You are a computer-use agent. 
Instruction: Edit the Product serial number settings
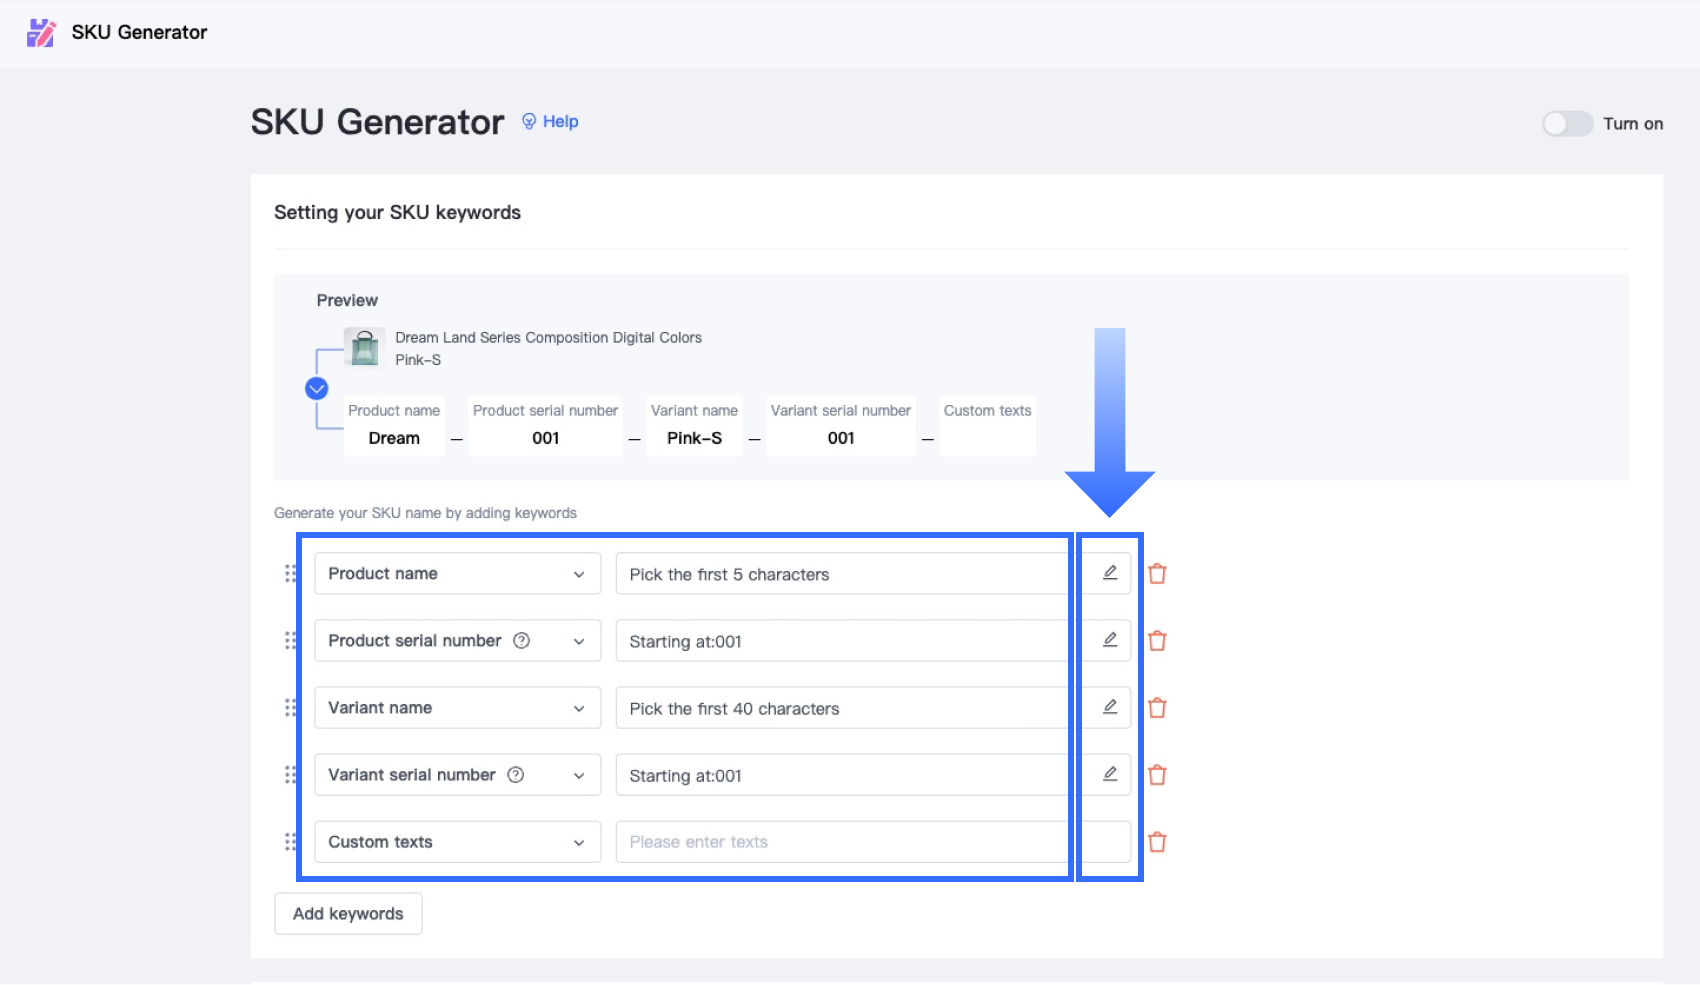1109,640
